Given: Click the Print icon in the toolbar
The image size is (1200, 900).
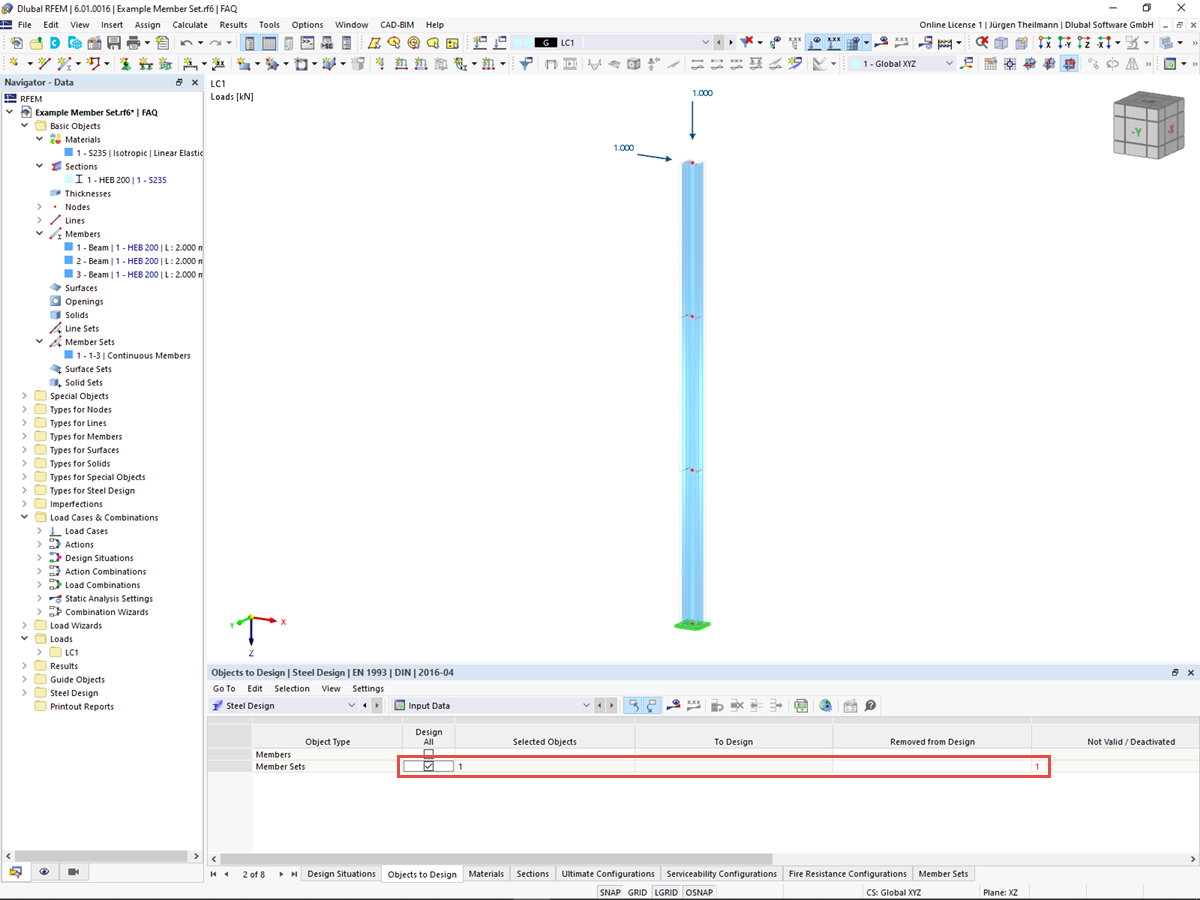Looking at the screenshot, I should click(133, 43).
